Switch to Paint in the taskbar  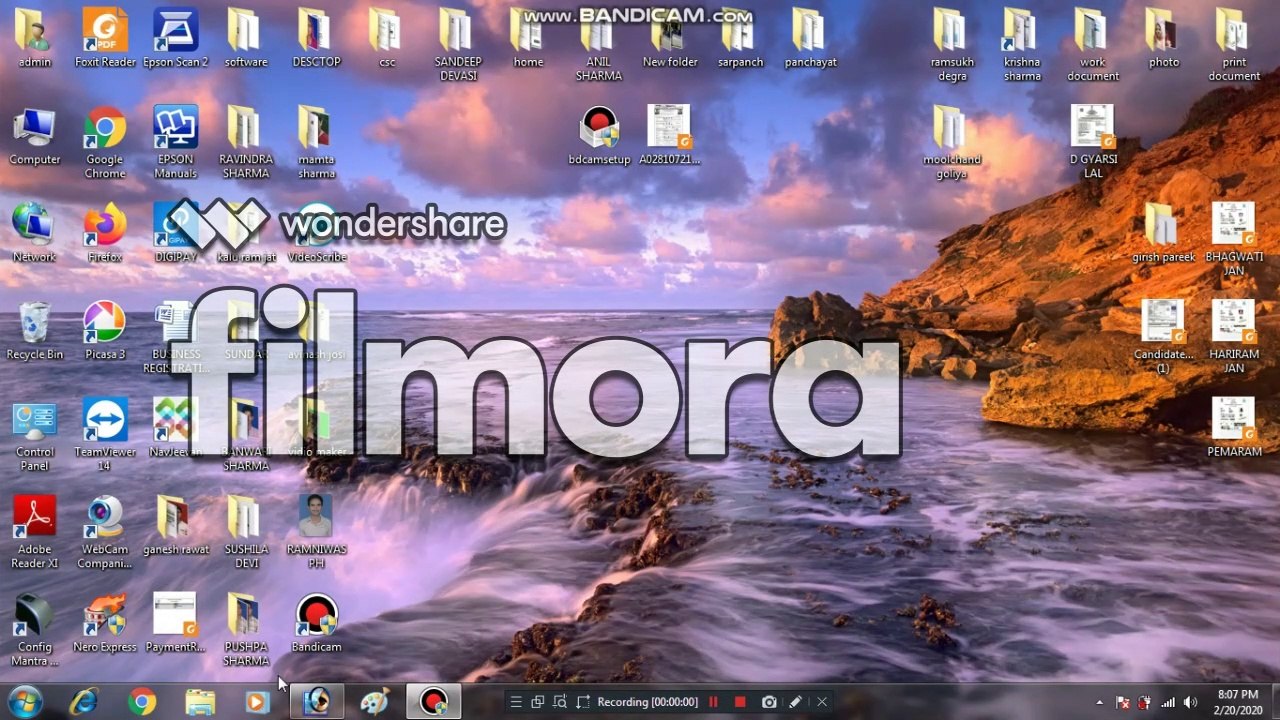[x=375, y=702]
